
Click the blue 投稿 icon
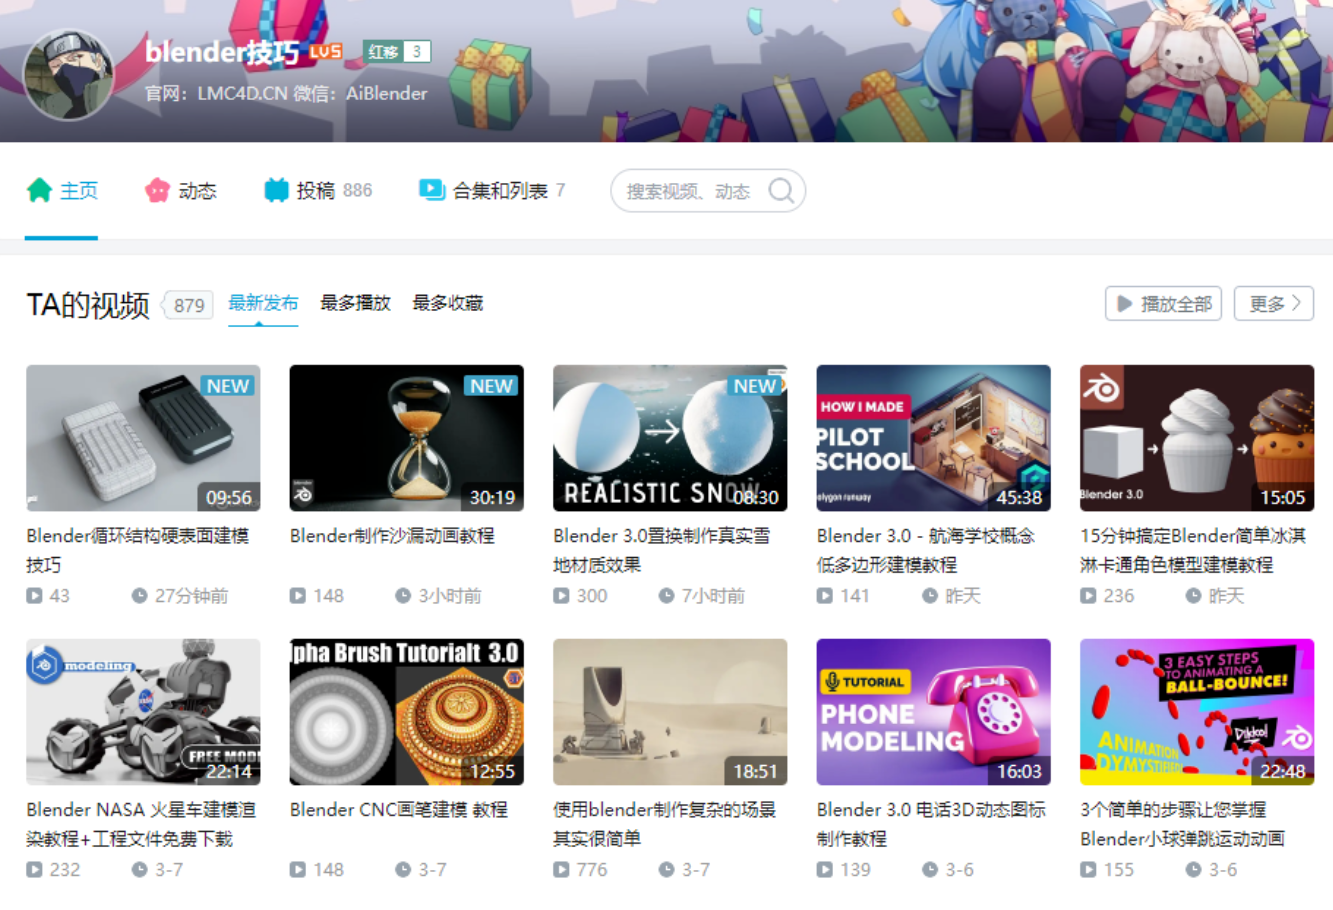[x=276, y=190]
